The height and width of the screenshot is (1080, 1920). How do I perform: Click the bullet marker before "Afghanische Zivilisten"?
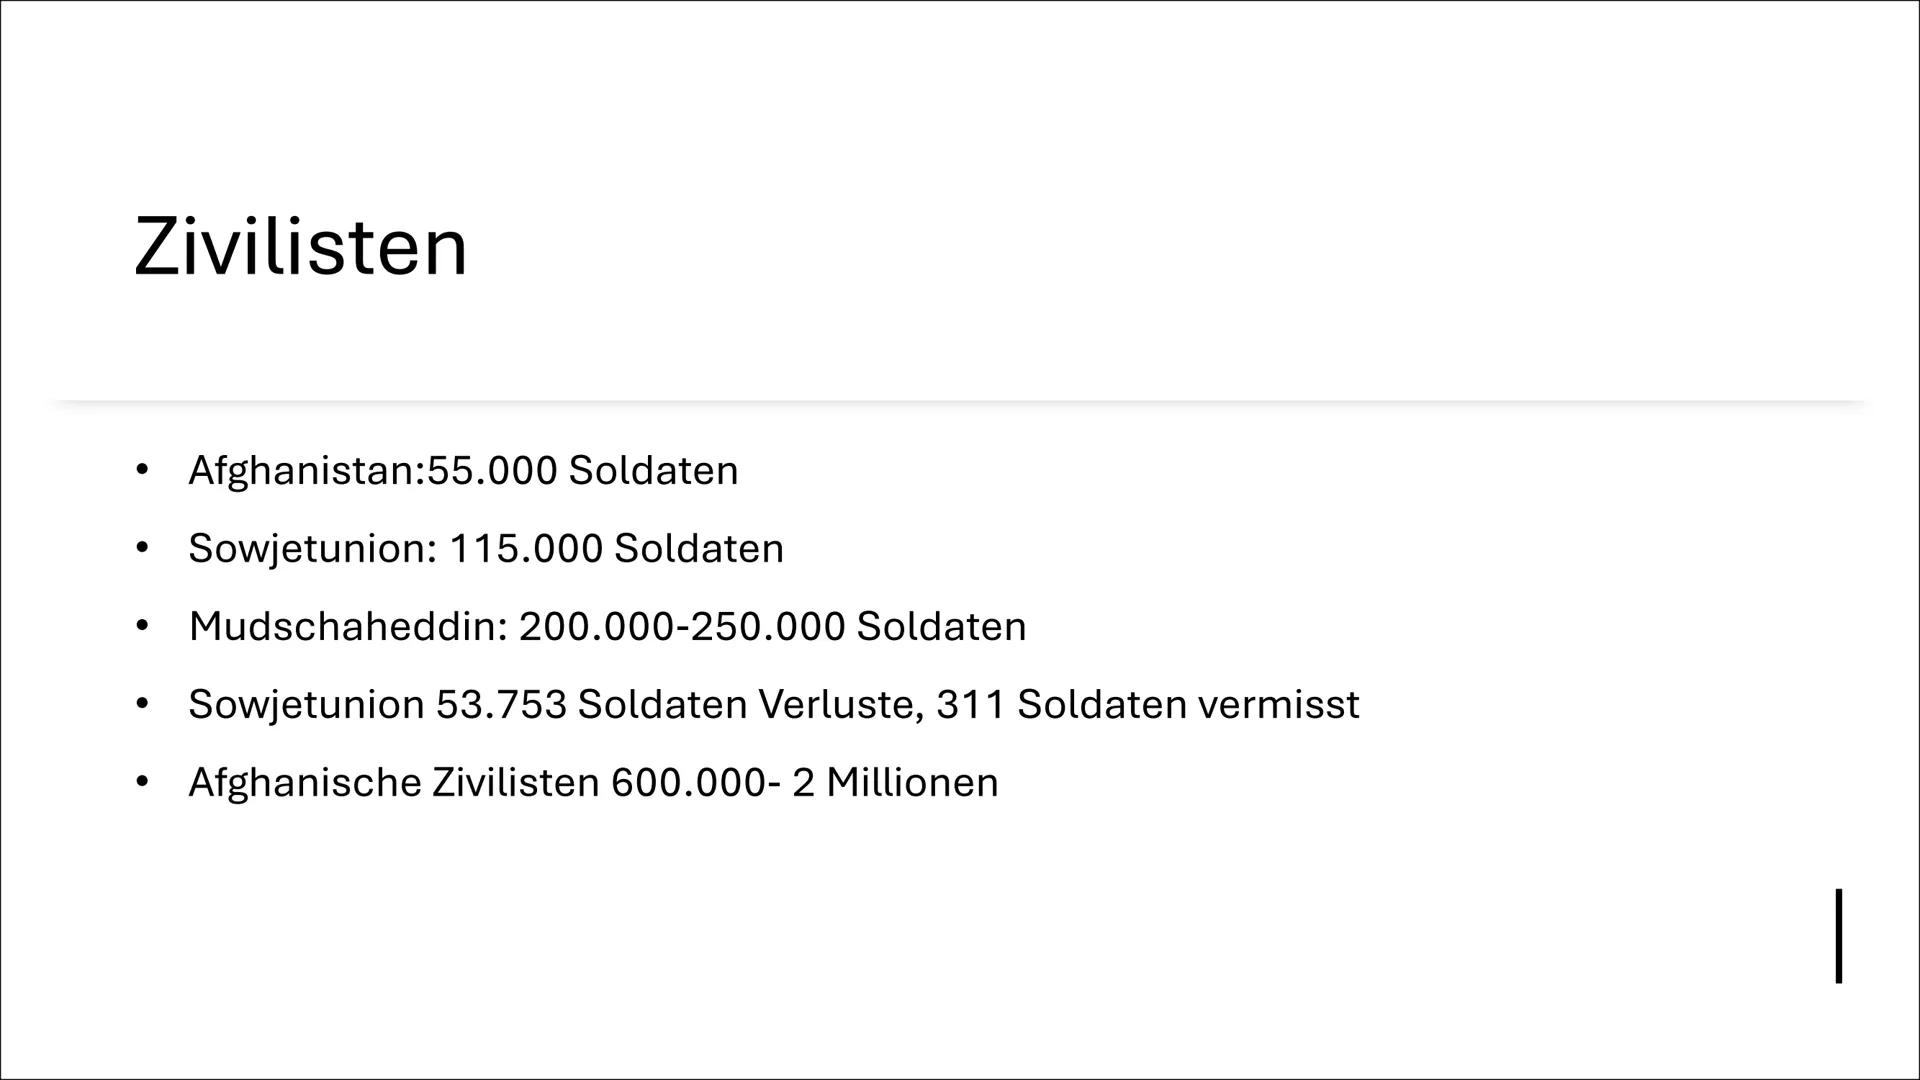coord(142,782)
